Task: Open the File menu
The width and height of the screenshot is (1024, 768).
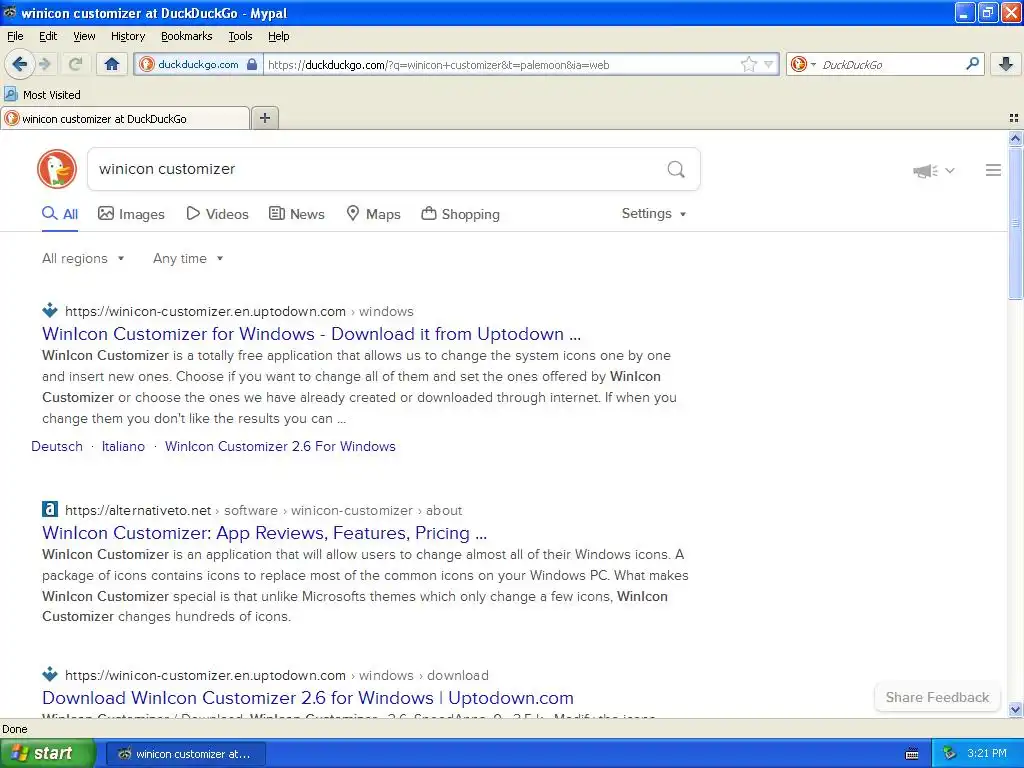Action: pos(15,36)
